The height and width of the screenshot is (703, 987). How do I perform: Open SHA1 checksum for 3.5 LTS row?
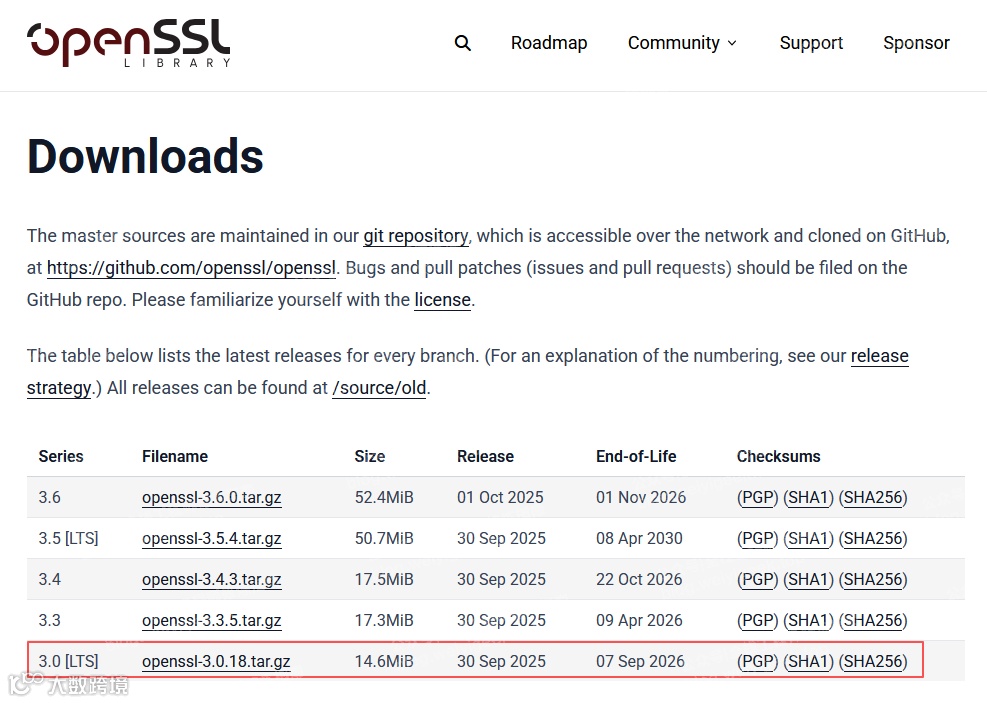(x=808, y=539)
